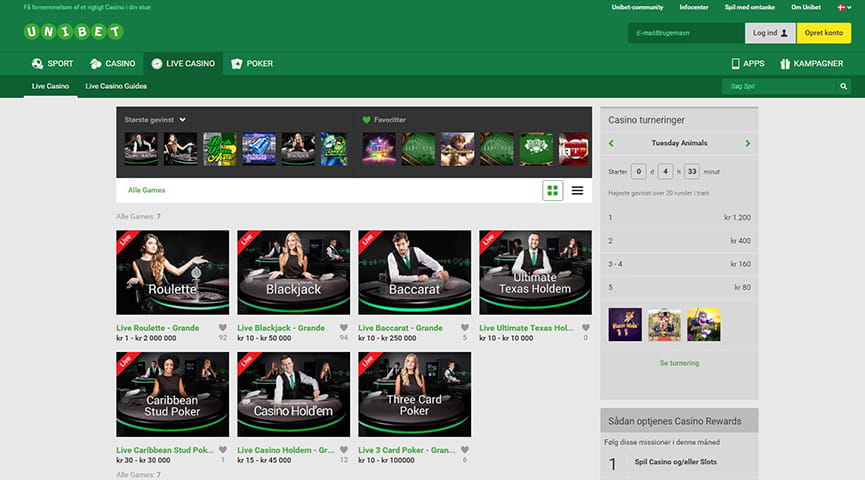Open second Favoritter game icon
The height and width of the screenshot is (480, 865).
tap(418, 149)
